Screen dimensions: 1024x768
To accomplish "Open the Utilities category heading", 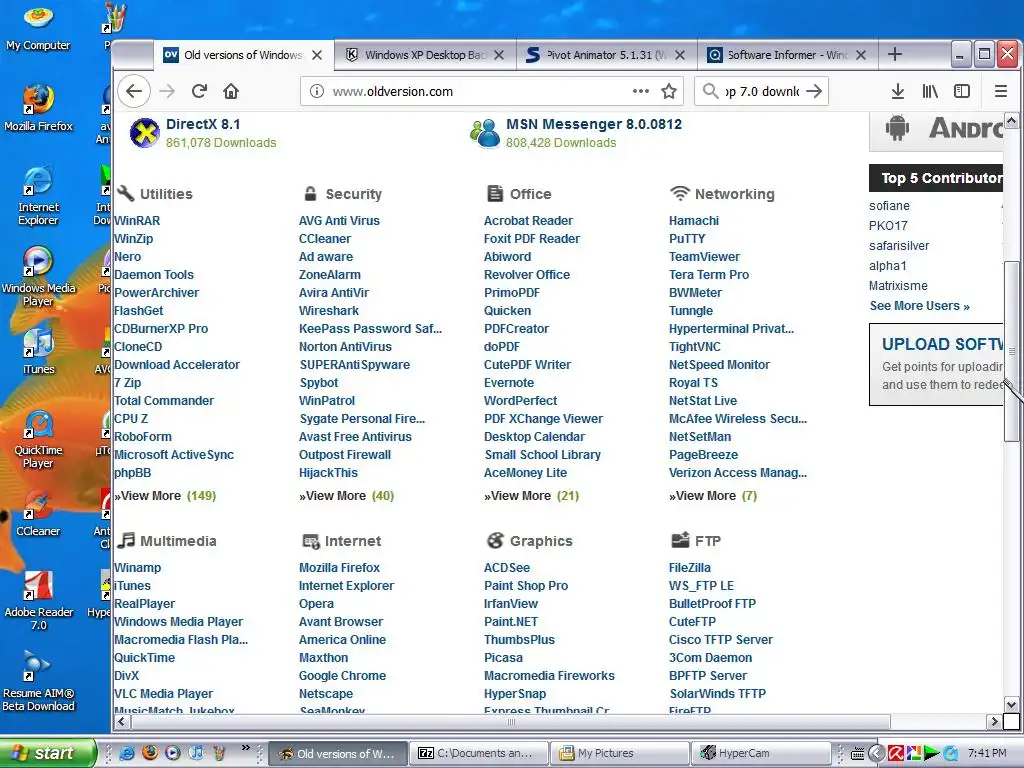I will 166,194.
